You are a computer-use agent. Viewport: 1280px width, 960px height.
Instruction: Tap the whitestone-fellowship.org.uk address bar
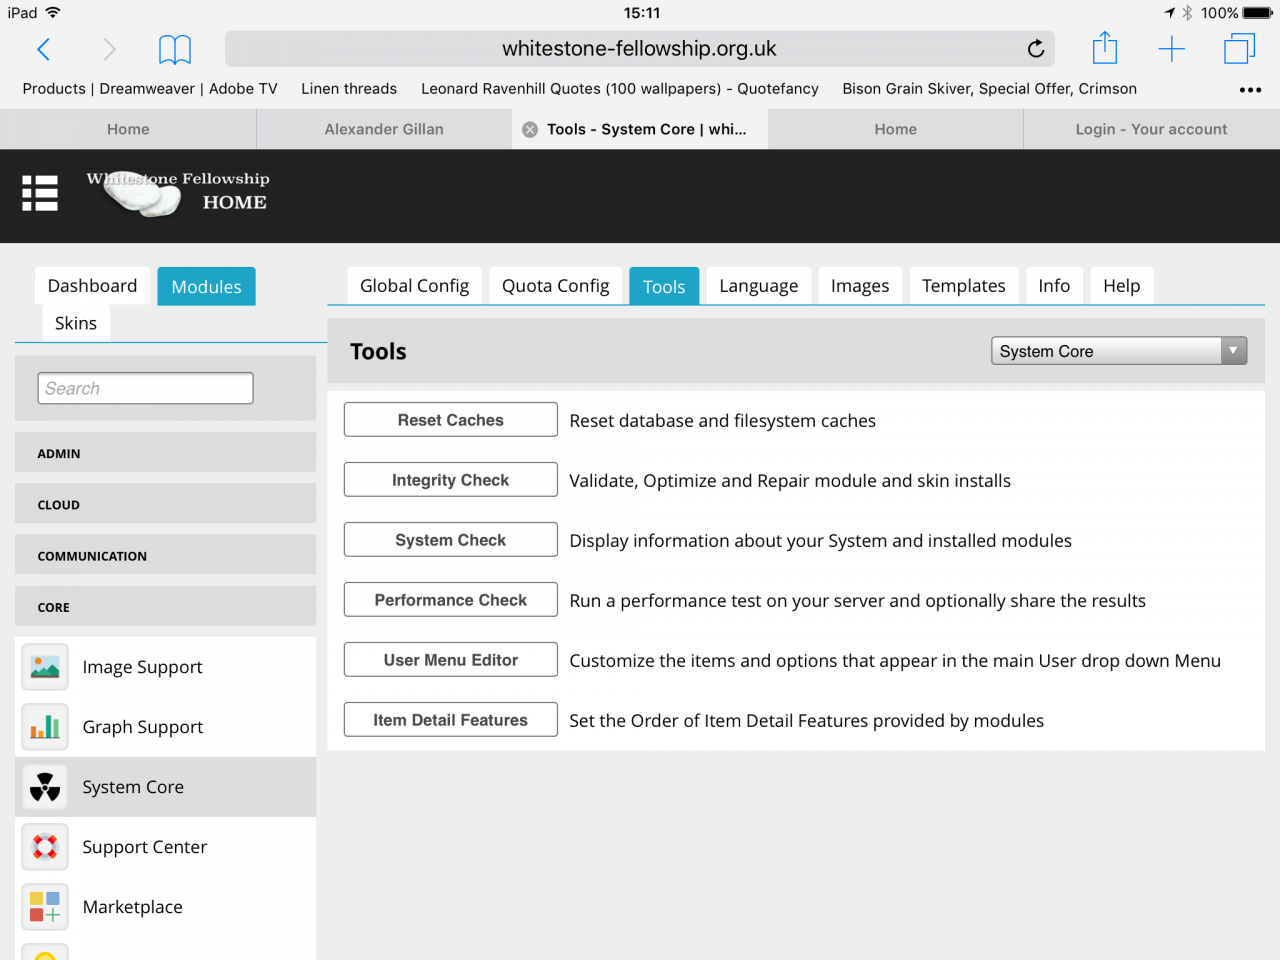point(640,48)
